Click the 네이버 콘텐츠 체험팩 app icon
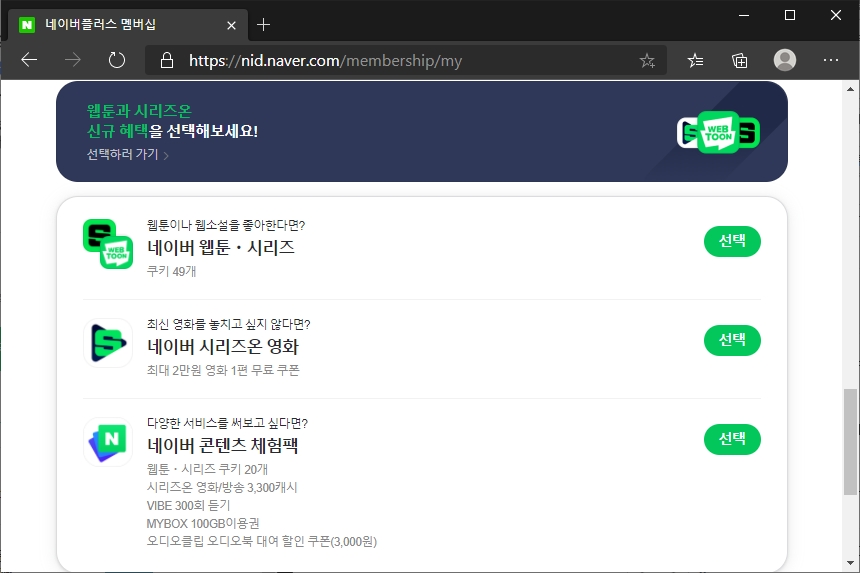This screenshot has width=860, height=573. click(x=108, y=442)
